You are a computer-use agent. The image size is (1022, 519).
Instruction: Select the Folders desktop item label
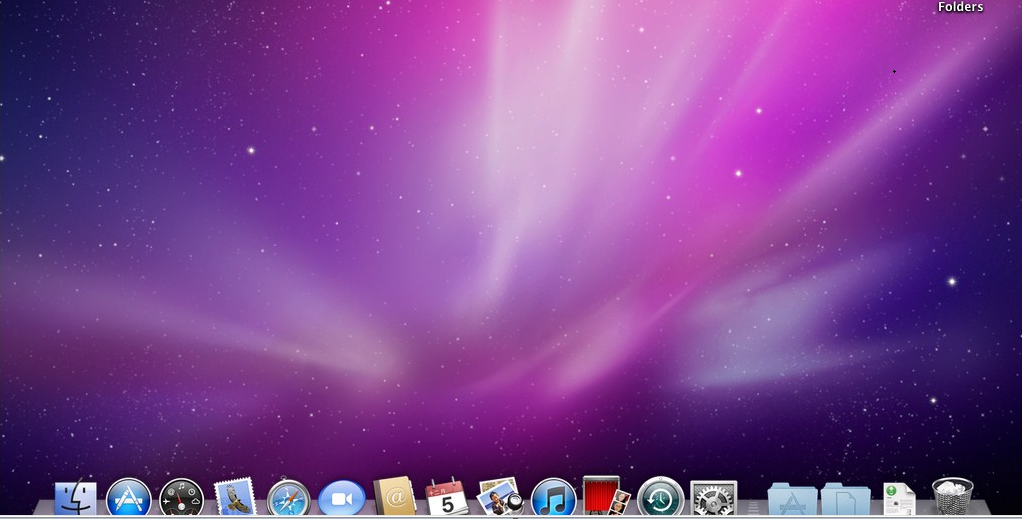coord(960,7)
